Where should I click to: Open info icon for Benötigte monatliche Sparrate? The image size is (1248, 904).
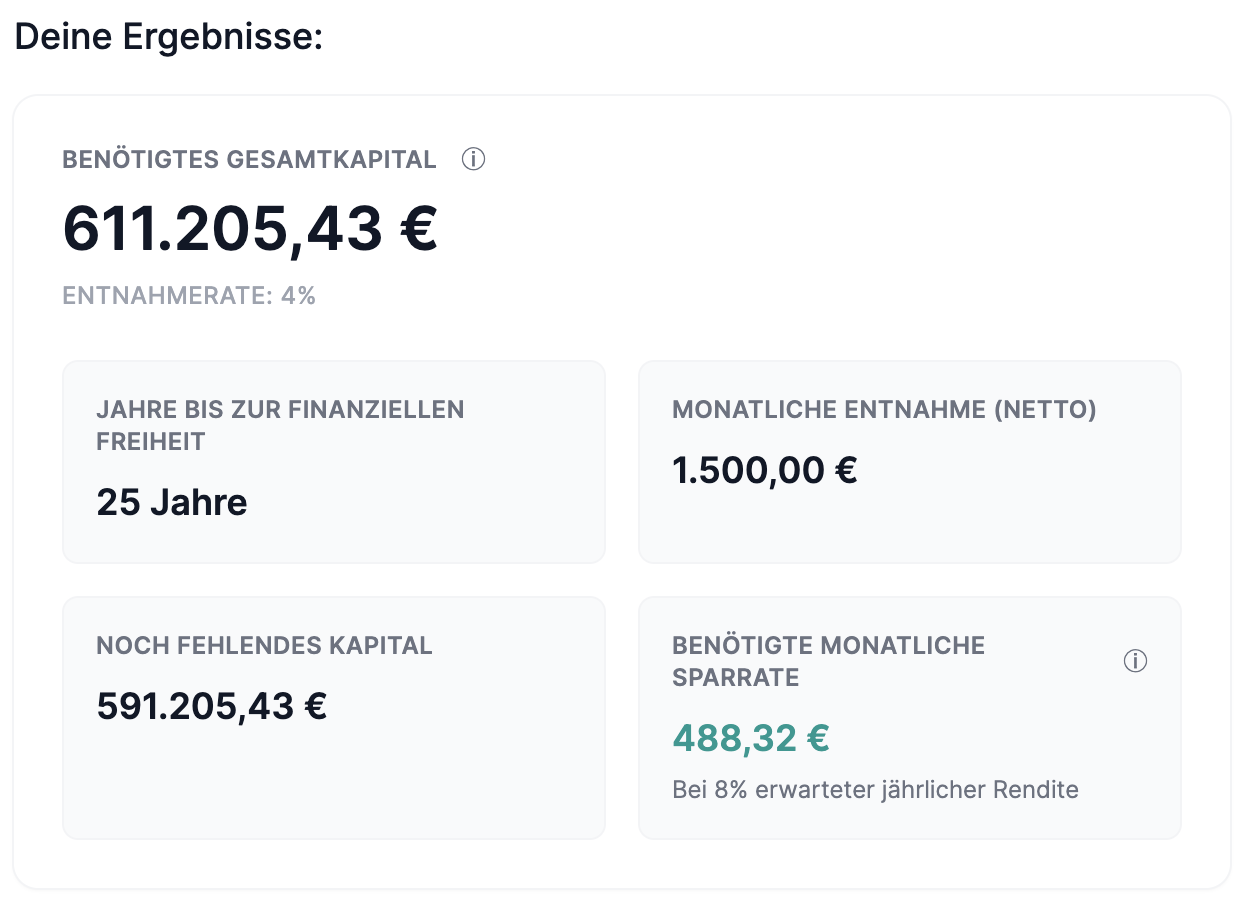pos(1135,661)
